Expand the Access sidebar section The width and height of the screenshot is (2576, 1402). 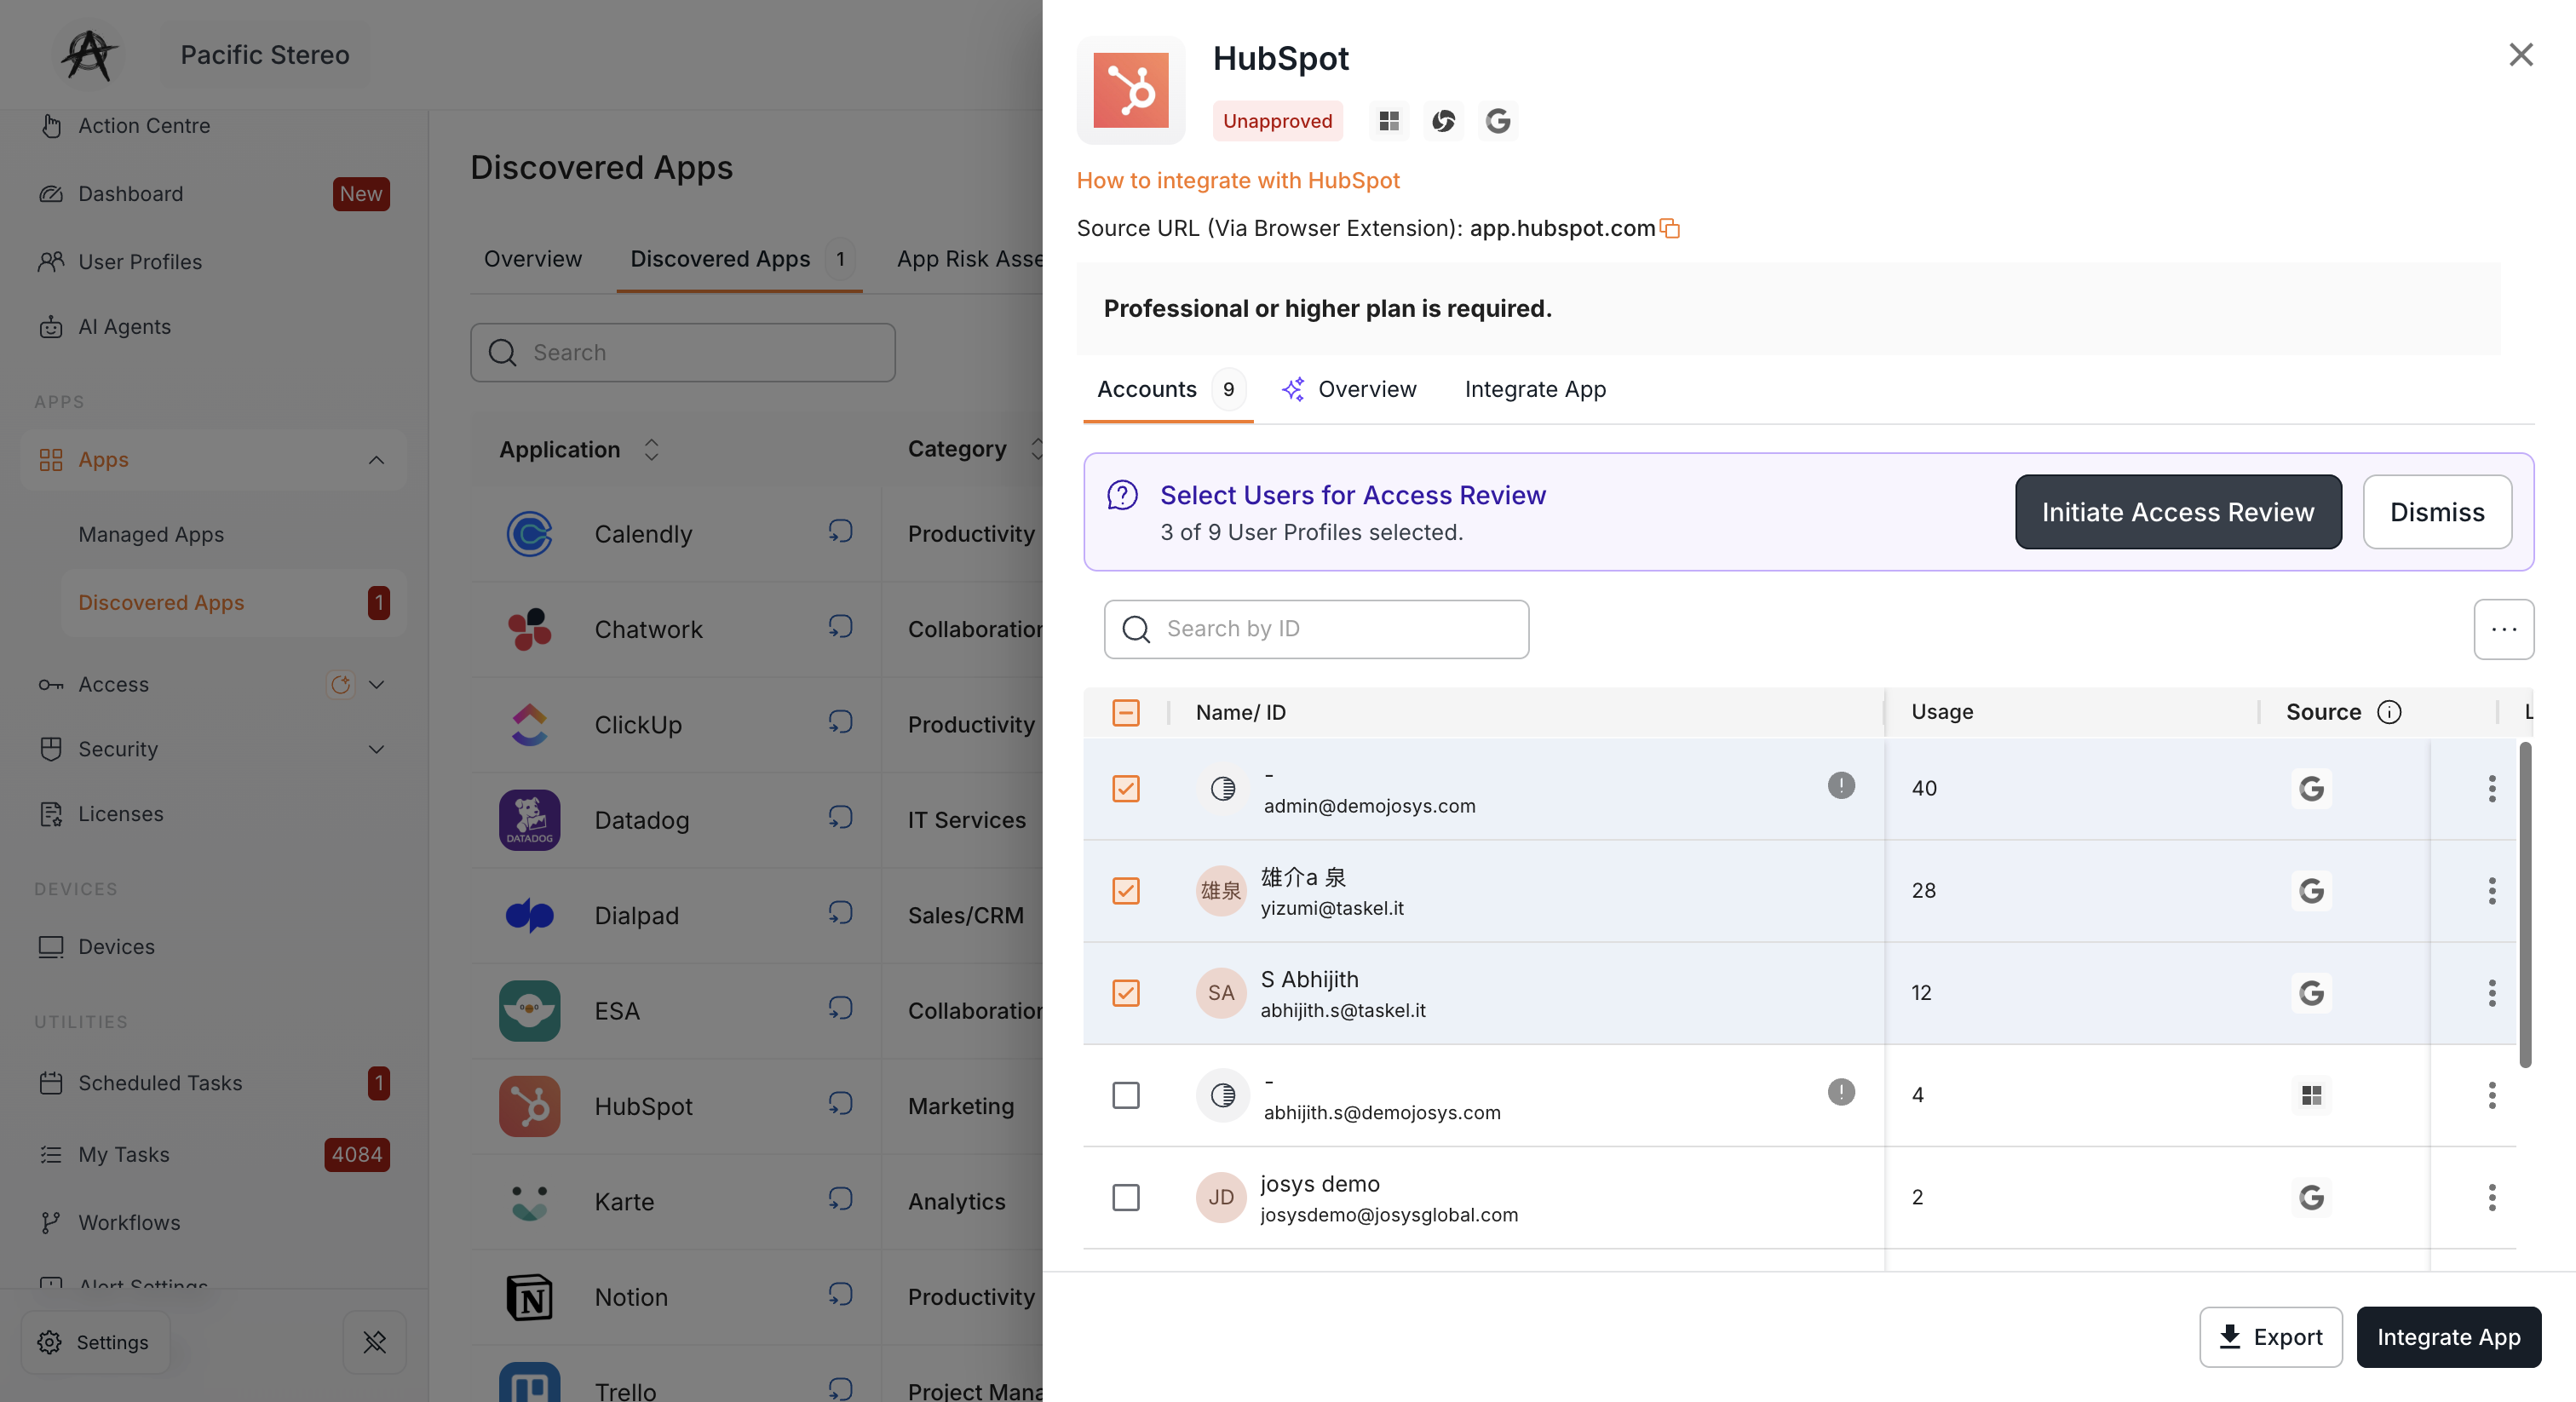376,684
